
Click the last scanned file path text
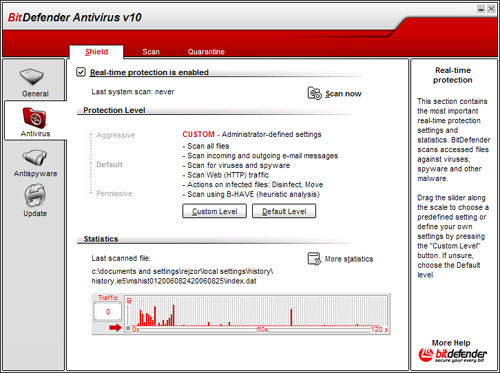182,276
